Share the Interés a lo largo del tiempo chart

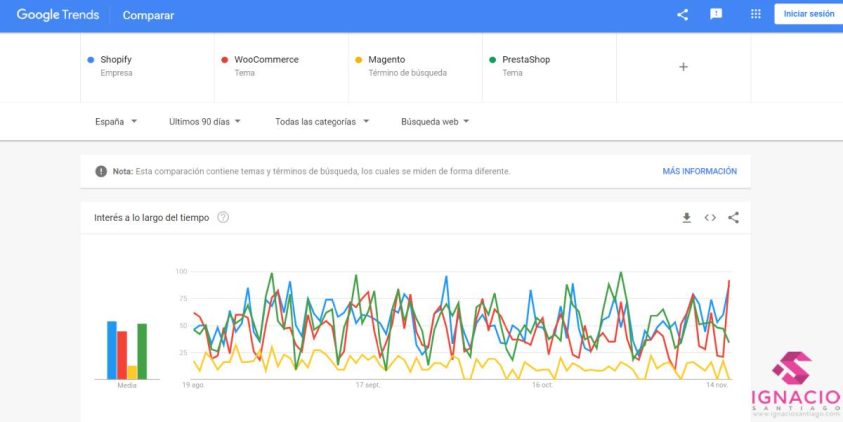[x=733, y=218]
